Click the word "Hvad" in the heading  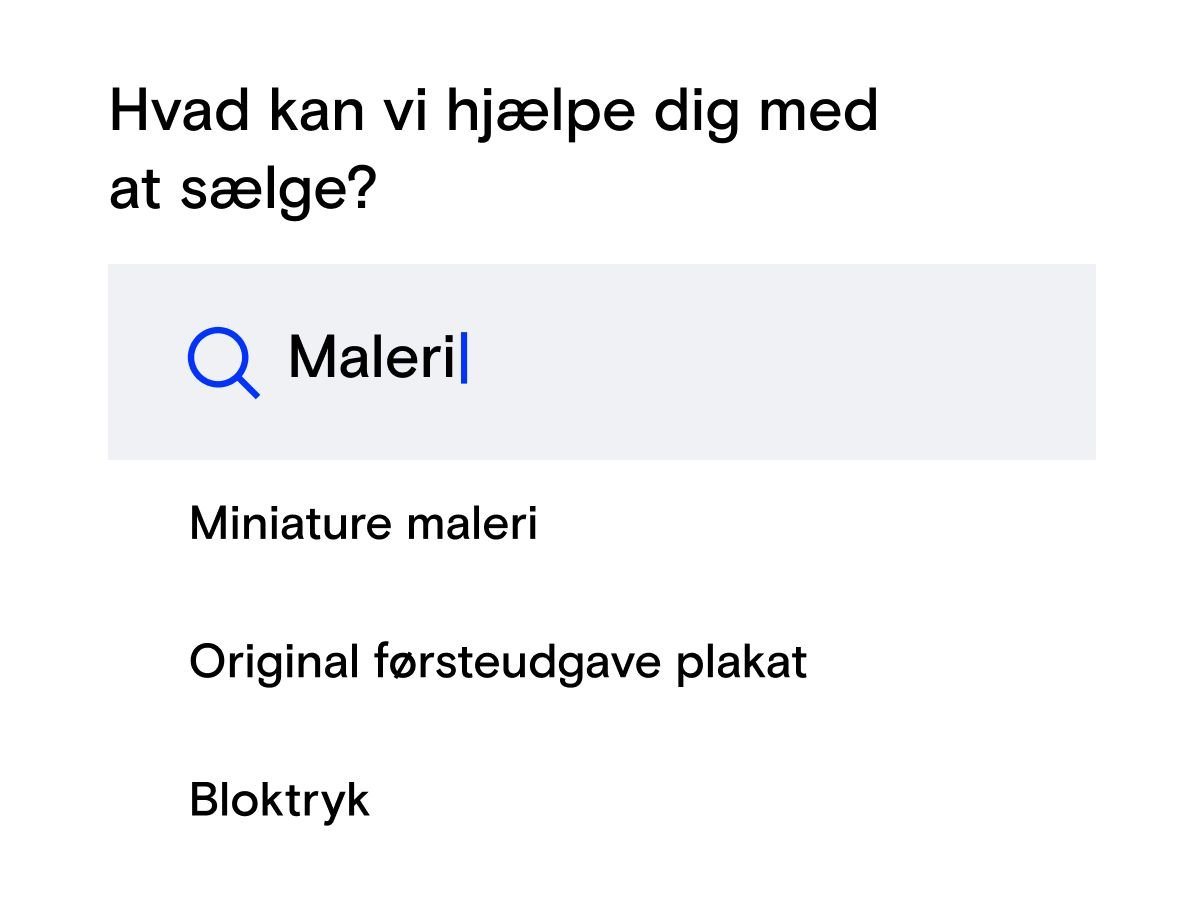(178, 111)
